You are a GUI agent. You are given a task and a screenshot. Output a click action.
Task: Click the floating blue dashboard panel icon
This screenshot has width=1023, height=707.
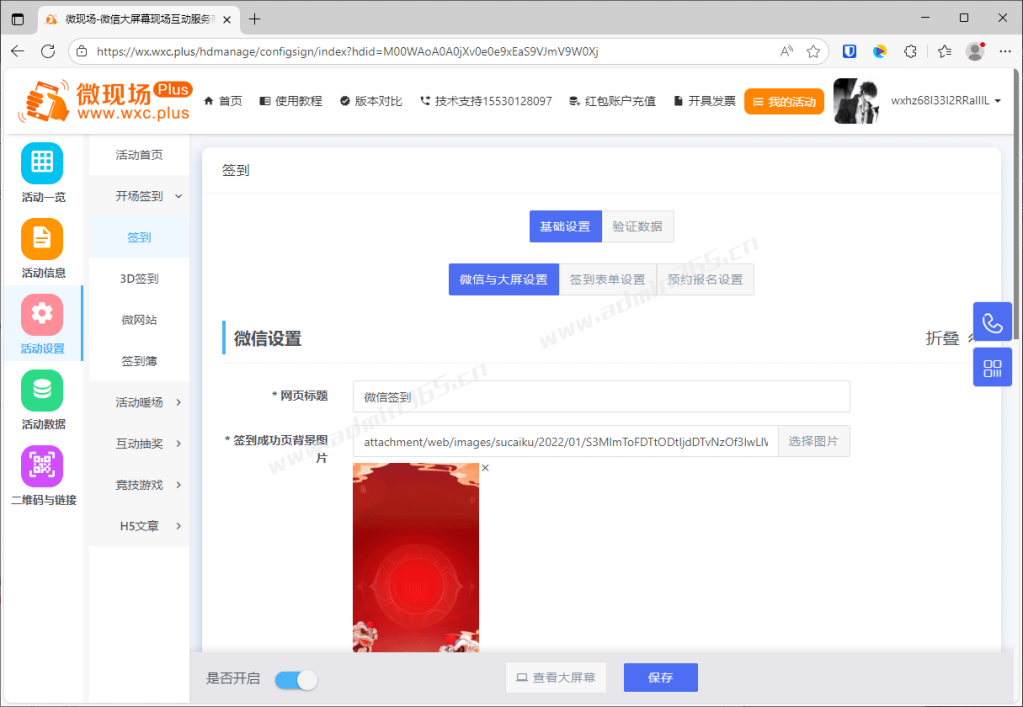992,367
